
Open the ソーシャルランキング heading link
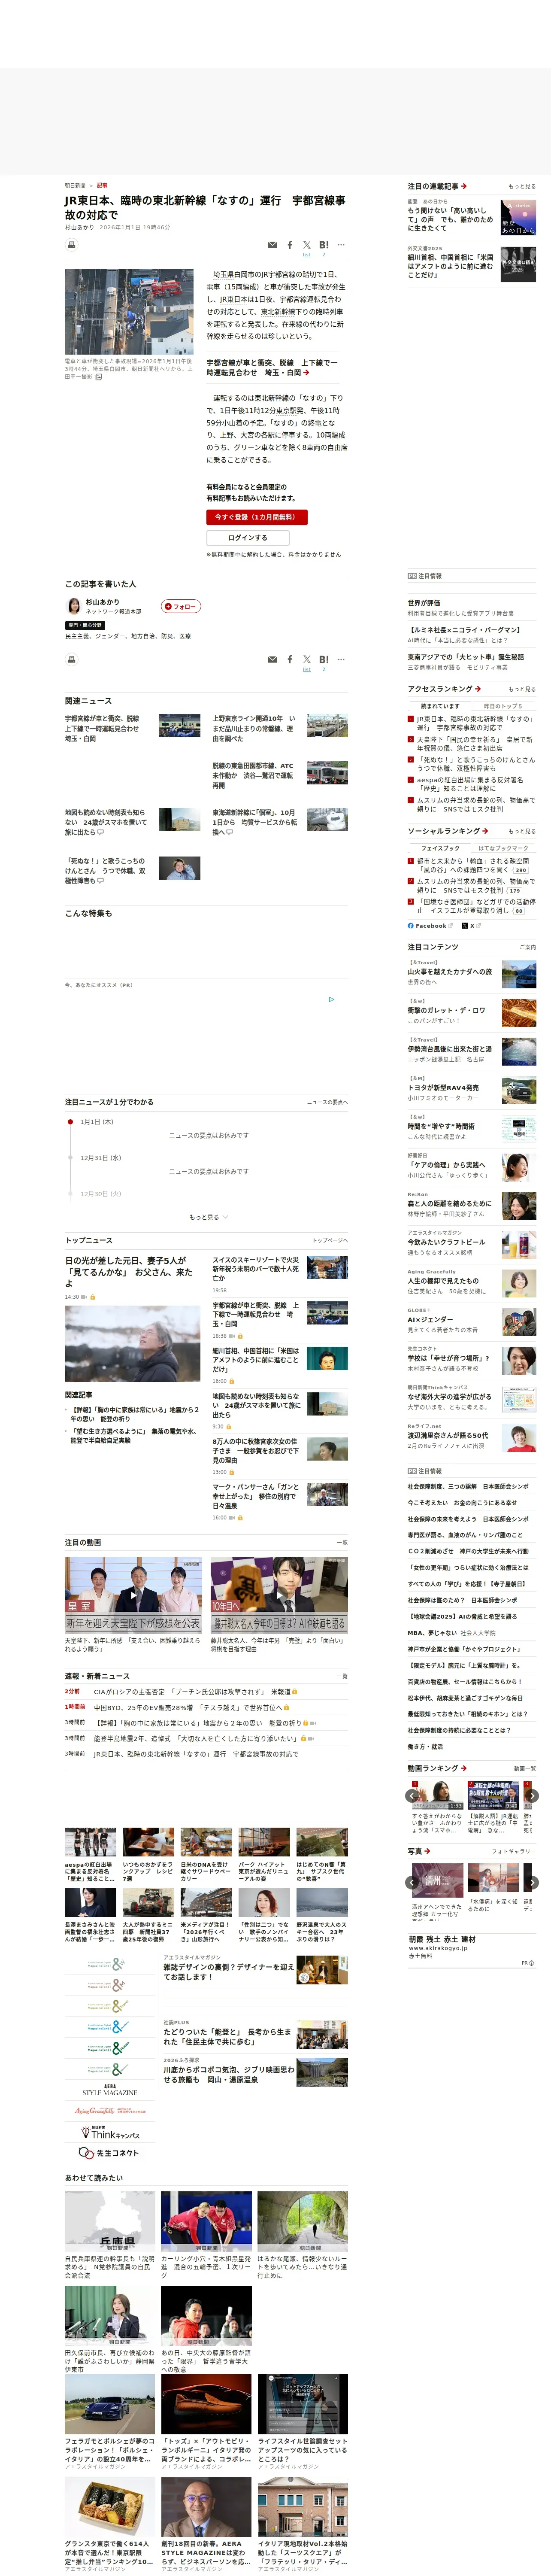(x=448, y=831)
